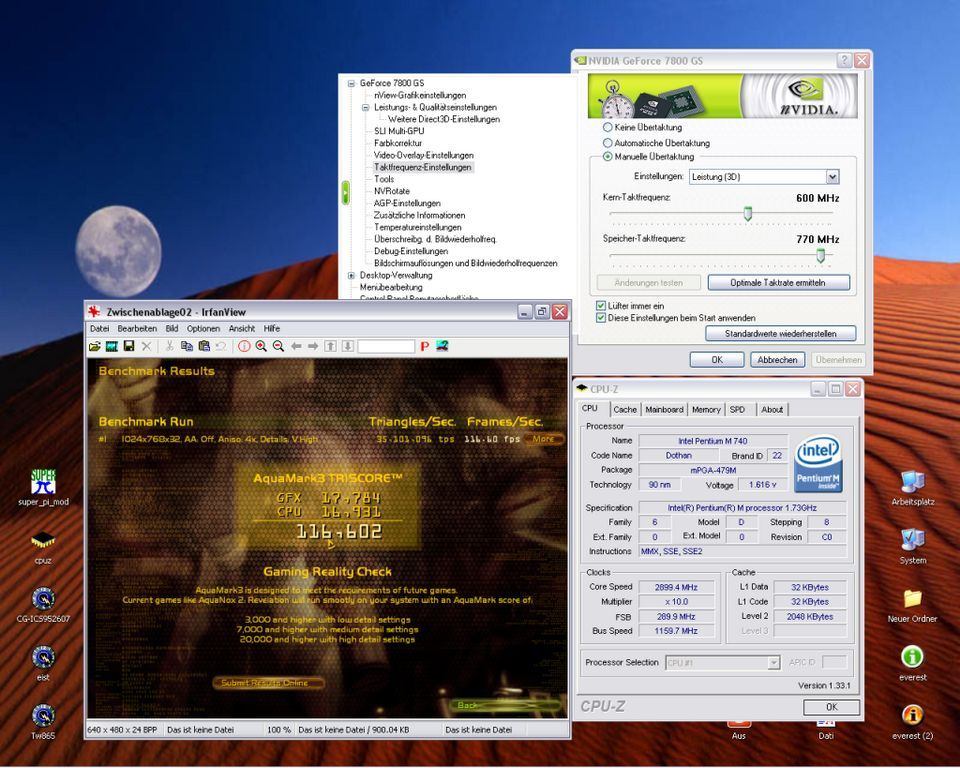Screen dimensions: 960x768
Task: Click the Previous page up-arrow icon
Action: click(x=331, y=347)
